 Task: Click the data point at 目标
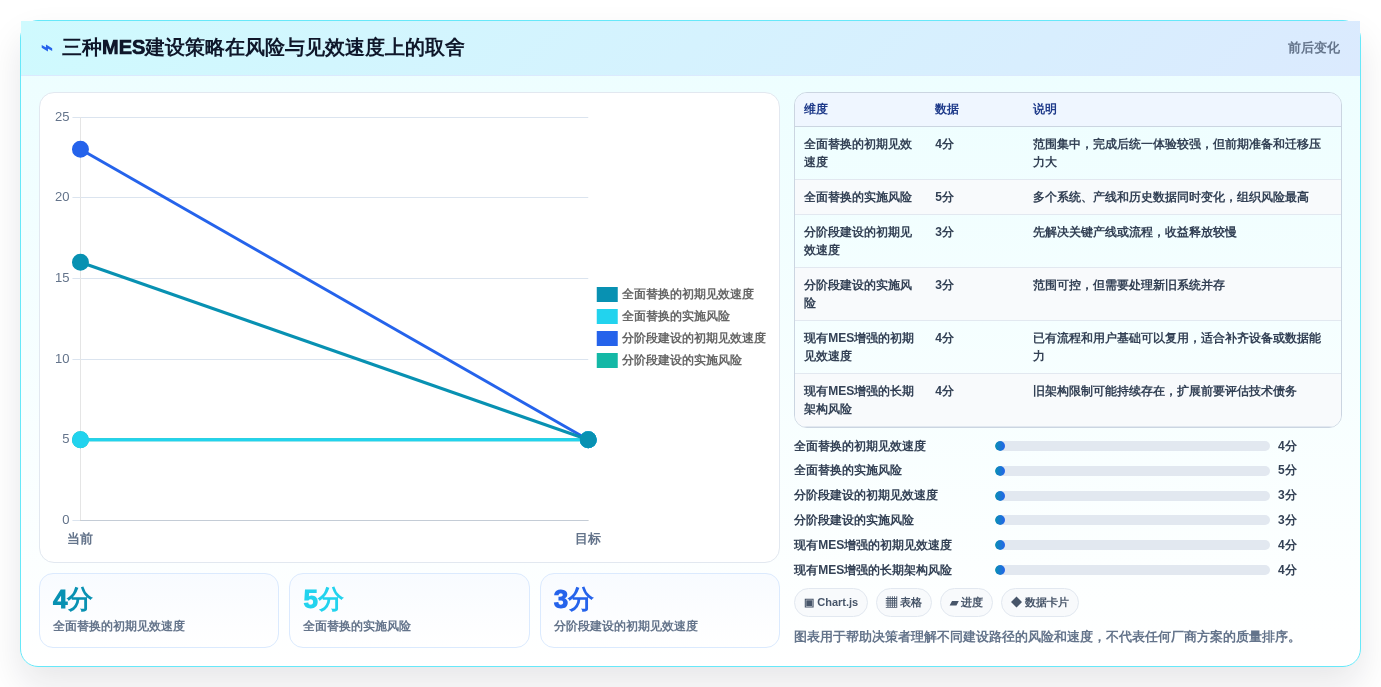tap(588, 439)
